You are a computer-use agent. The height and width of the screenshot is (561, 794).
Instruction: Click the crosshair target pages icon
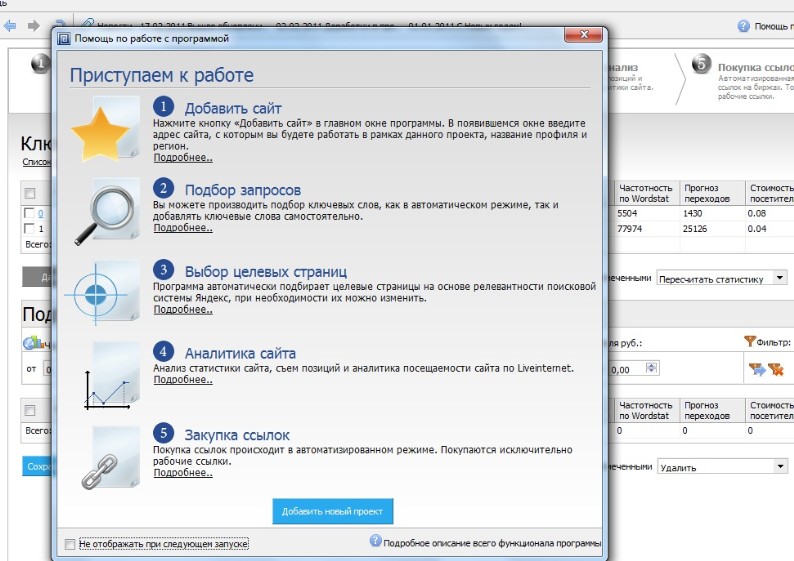pos(96,294)
